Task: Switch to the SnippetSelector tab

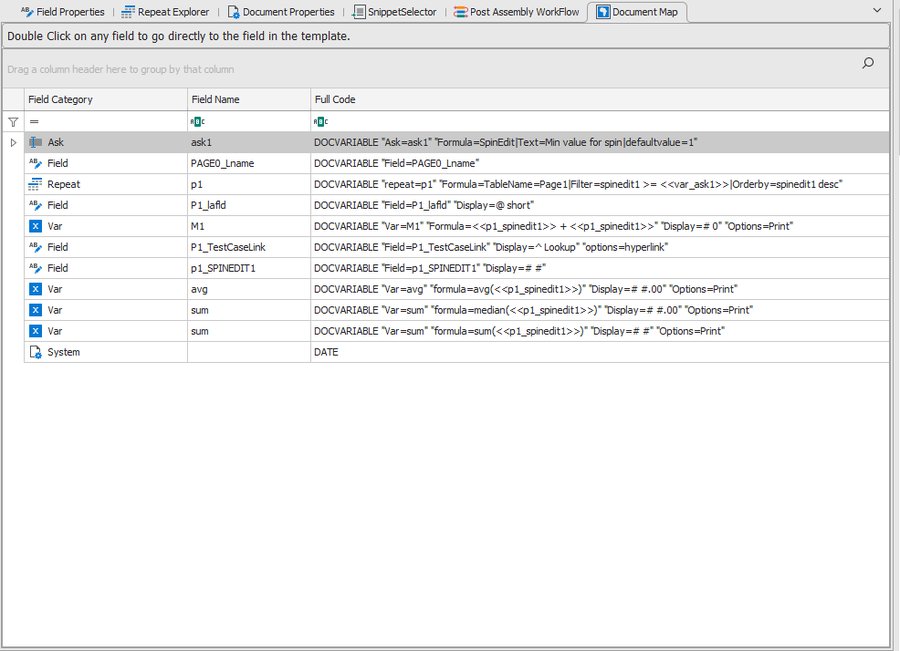Action: point(394,11)
